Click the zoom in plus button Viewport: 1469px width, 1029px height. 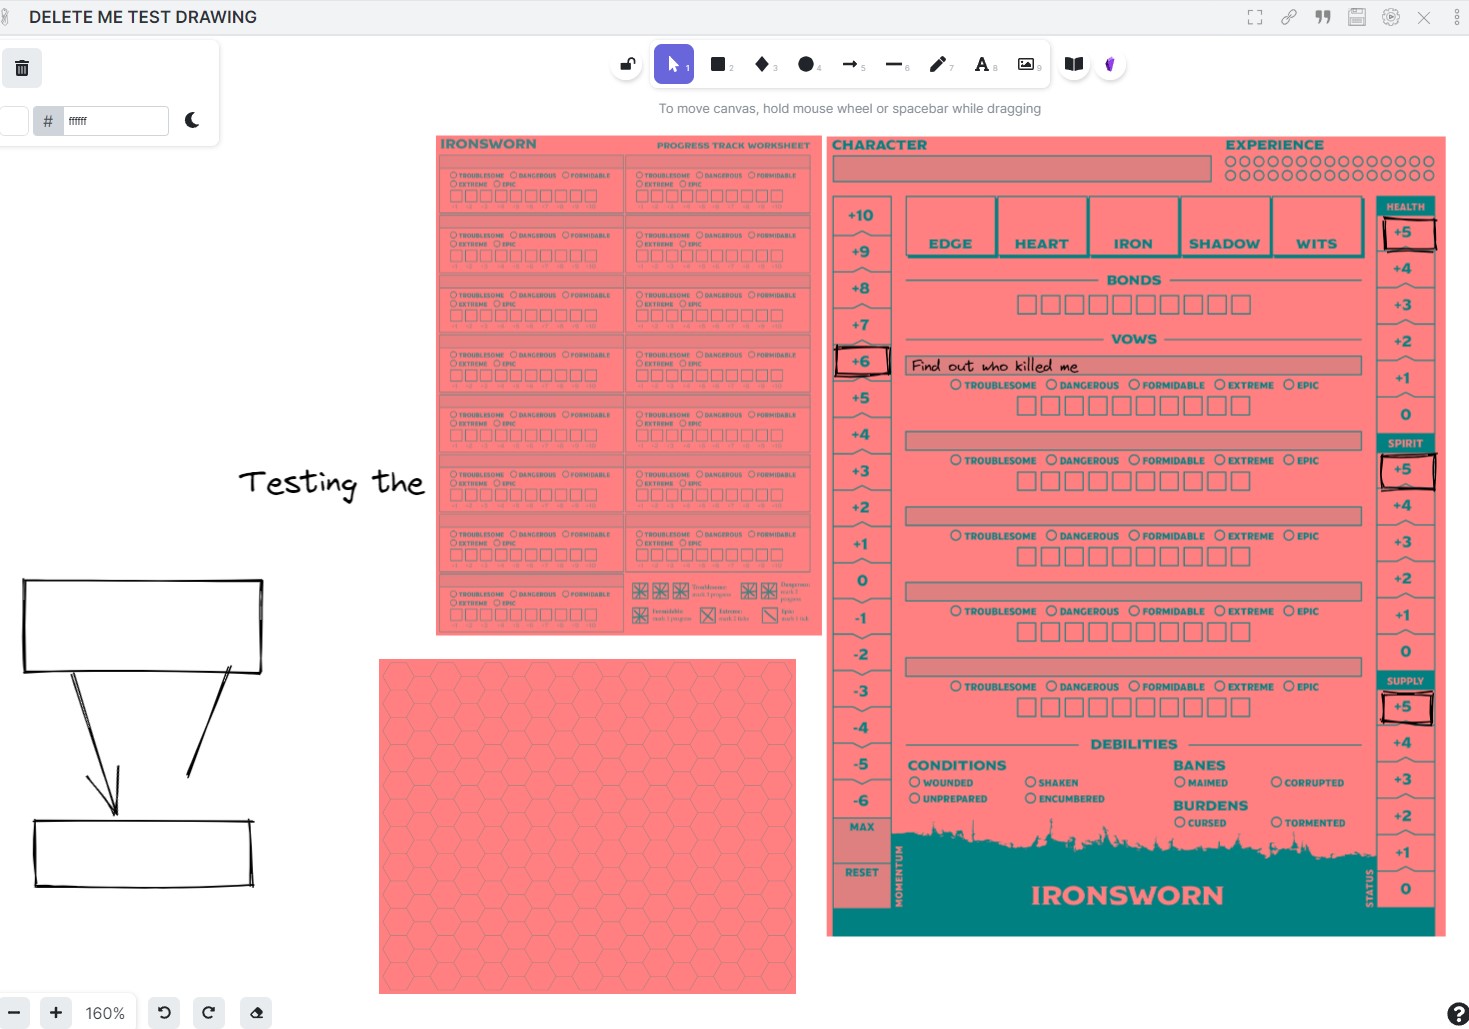56,1013
